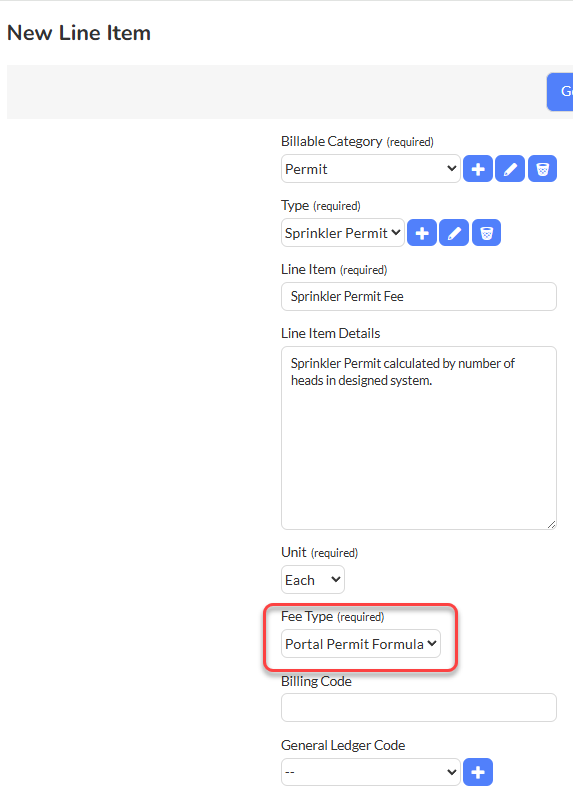Grab the textarea resize handle corner

552,525
